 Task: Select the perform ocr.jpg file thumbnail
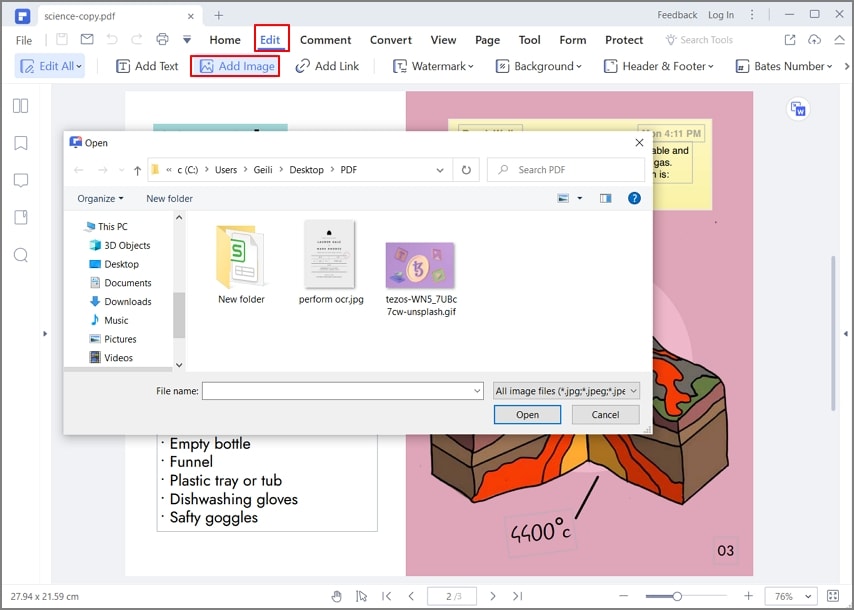point(330,254)
